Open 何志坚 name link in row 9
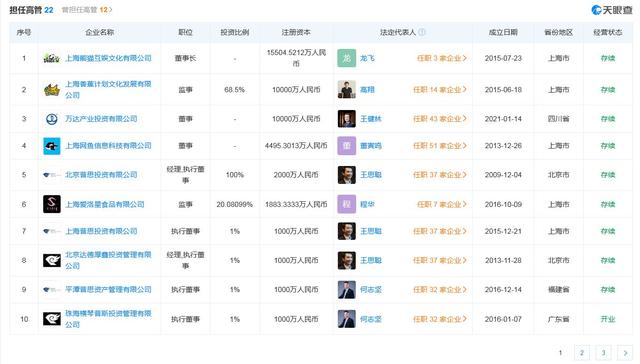 (x=371, y=290)
